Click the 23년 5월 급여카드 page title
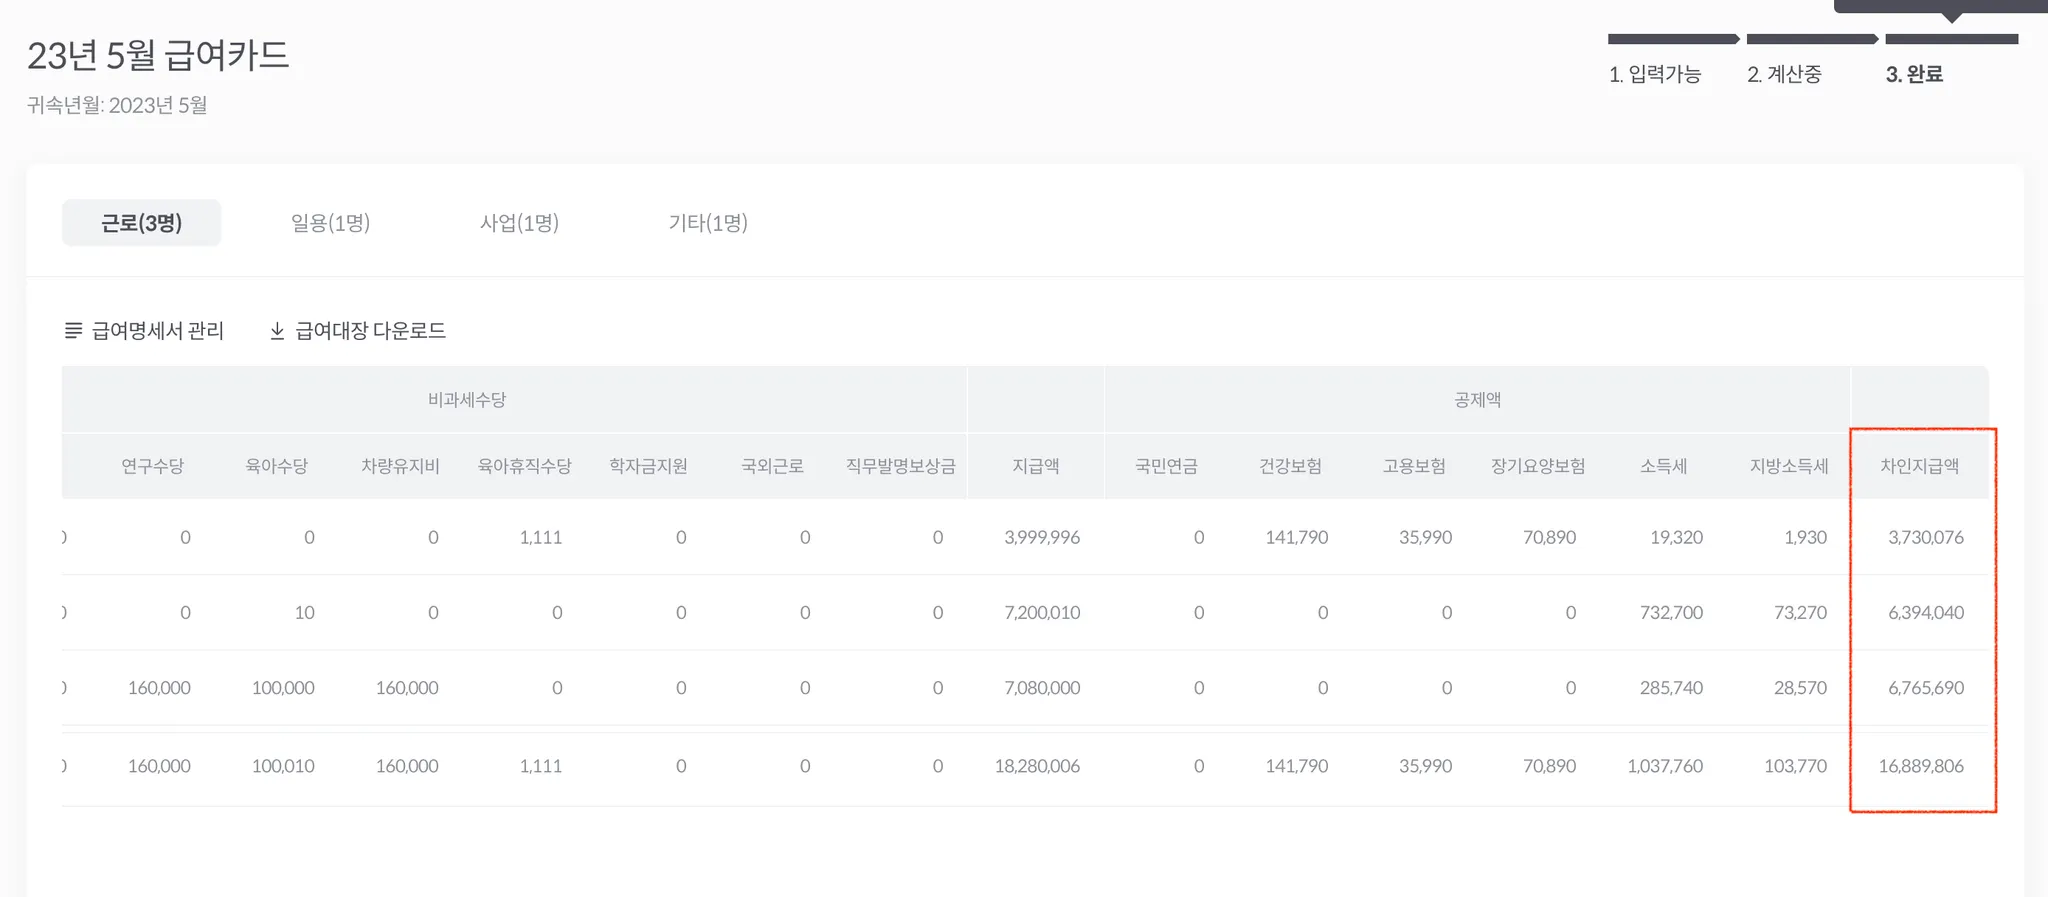This screenshot has height=897, width=2048. pyautogui.click(x=158, y=55)
